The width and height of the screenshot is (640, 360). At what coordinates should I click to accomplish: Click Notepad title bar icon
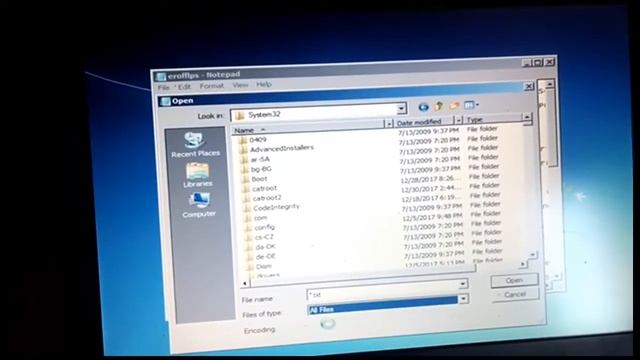tap(161, 76)
